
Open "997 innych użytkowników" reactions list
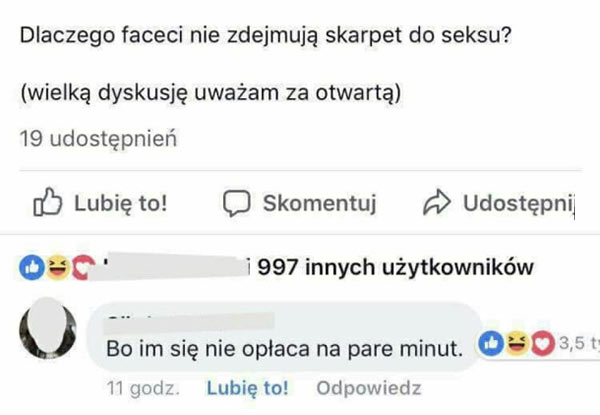point(395,267)
